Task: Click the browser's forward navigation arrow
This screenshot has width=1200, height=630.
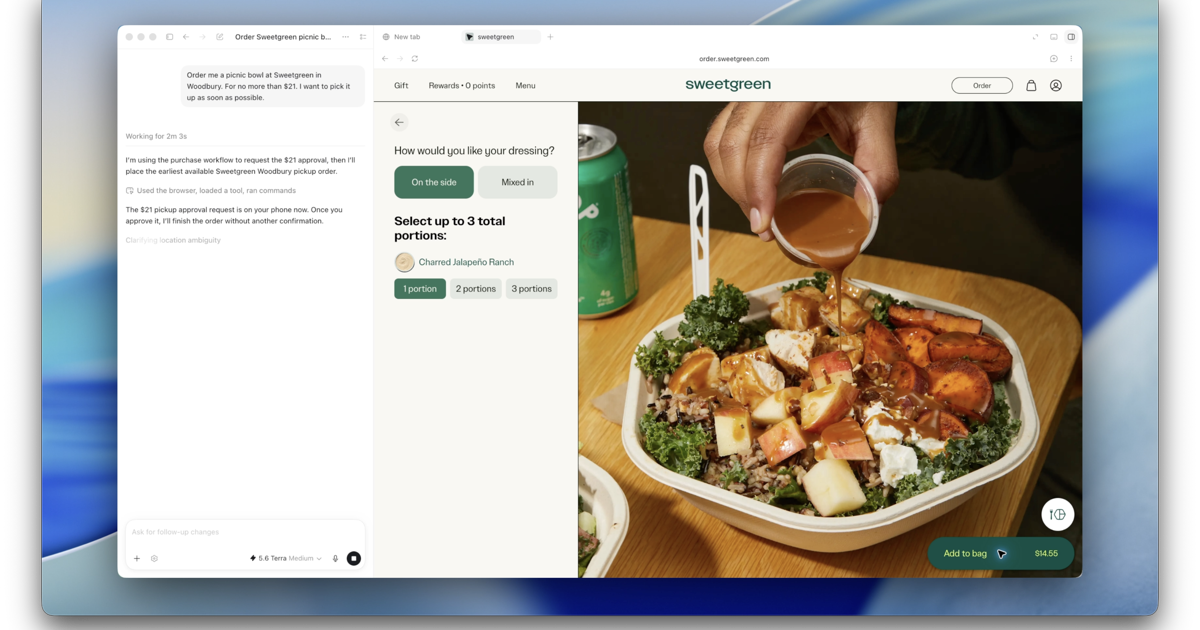Action: [x=400, y=59]
